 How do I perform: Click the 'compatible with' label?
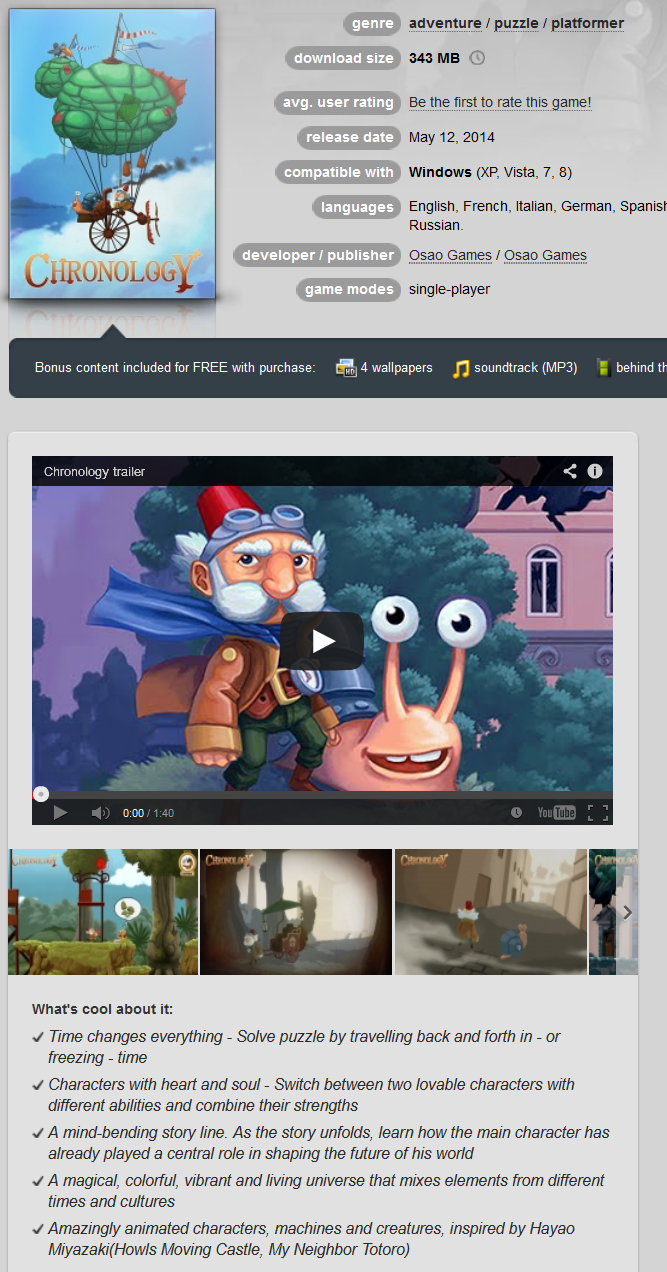coord(338,172)
